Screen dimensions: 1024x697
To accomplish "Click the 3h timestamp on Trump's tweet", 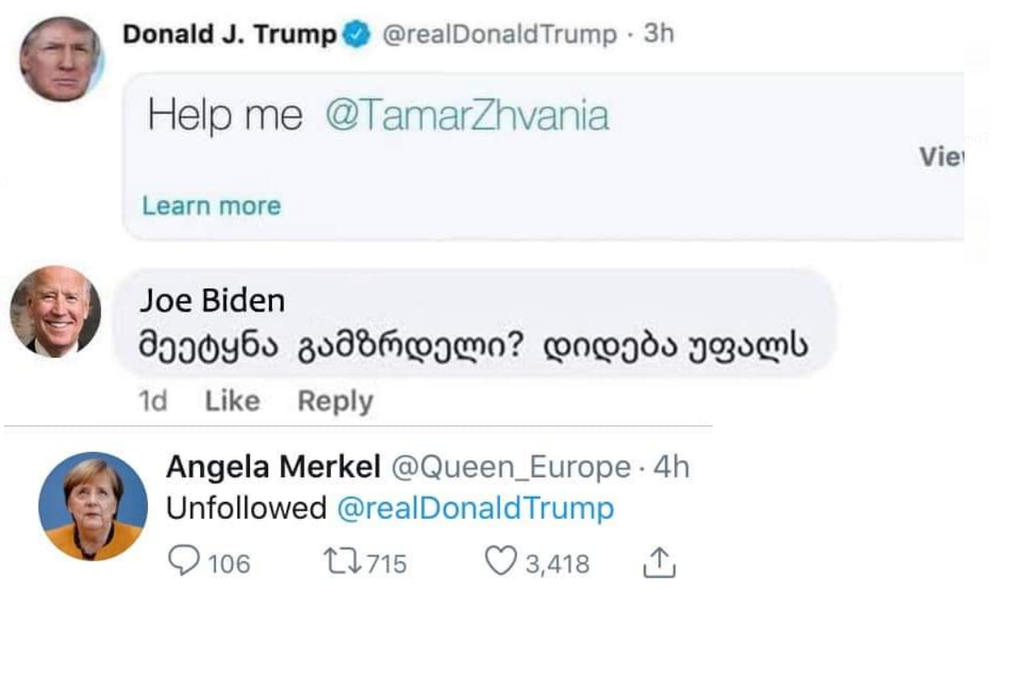I will (x=659, y=34).
